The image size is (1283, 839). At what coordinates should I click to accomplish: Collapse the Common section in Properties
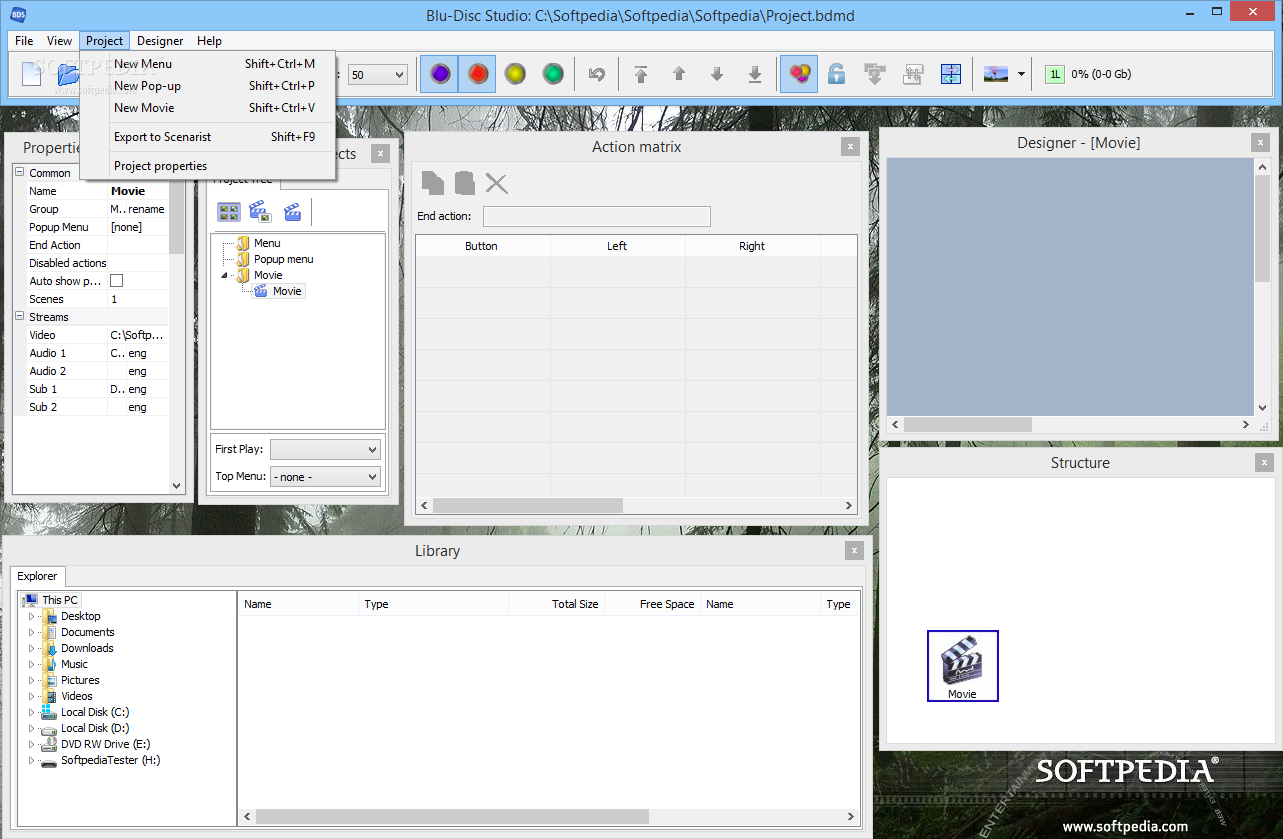pos(19,173)
